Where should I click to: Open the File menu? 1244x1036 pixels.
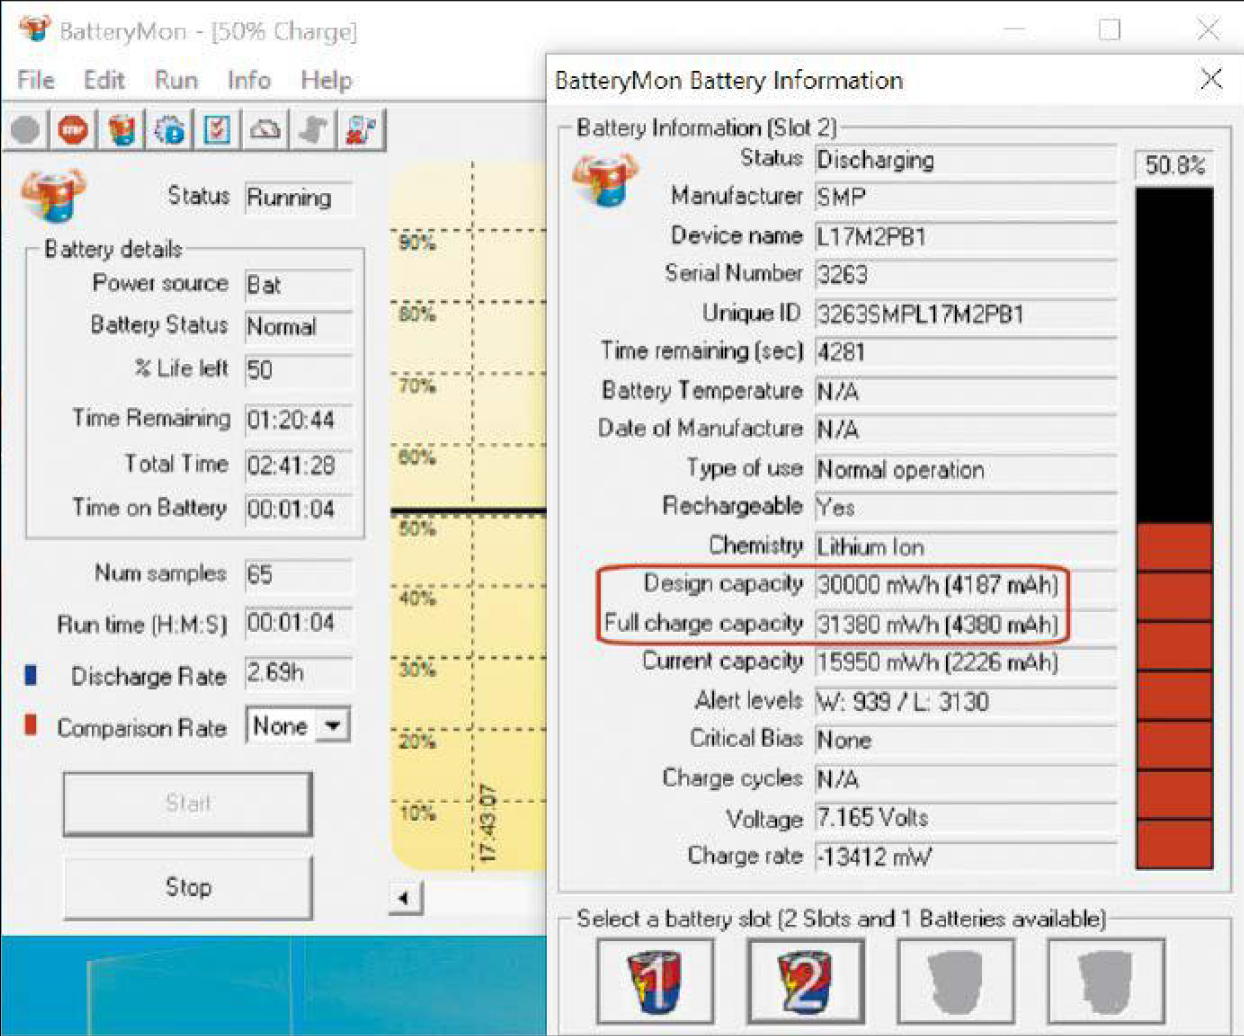click(x=36, y=80)
